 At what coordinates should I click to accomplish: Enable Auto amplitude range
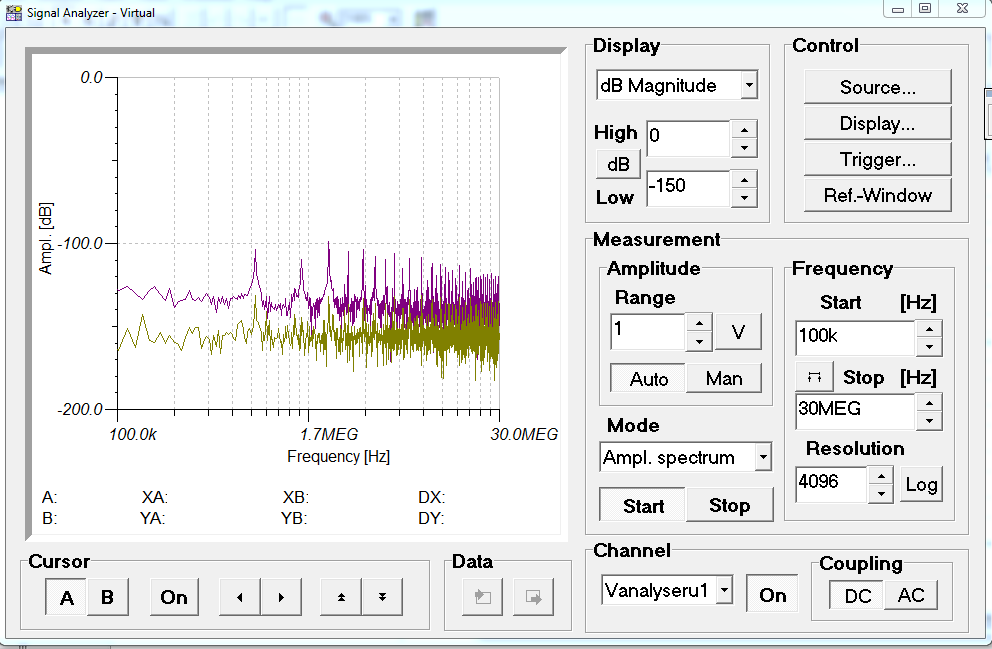(646, 378)
